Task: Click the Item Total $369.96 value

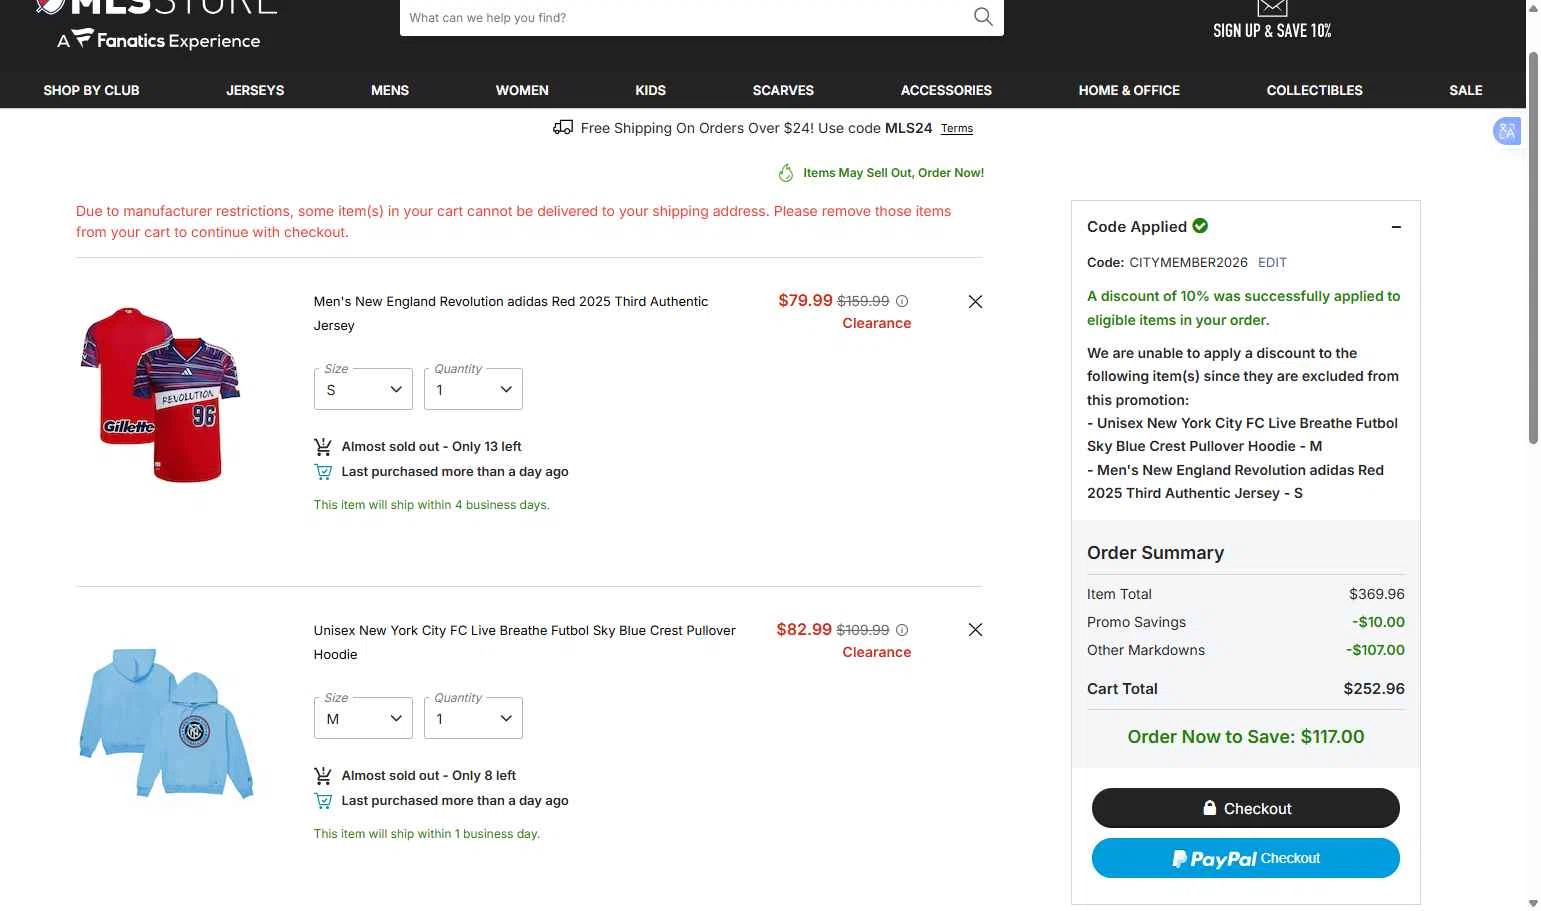Action: coord(1377,594)
